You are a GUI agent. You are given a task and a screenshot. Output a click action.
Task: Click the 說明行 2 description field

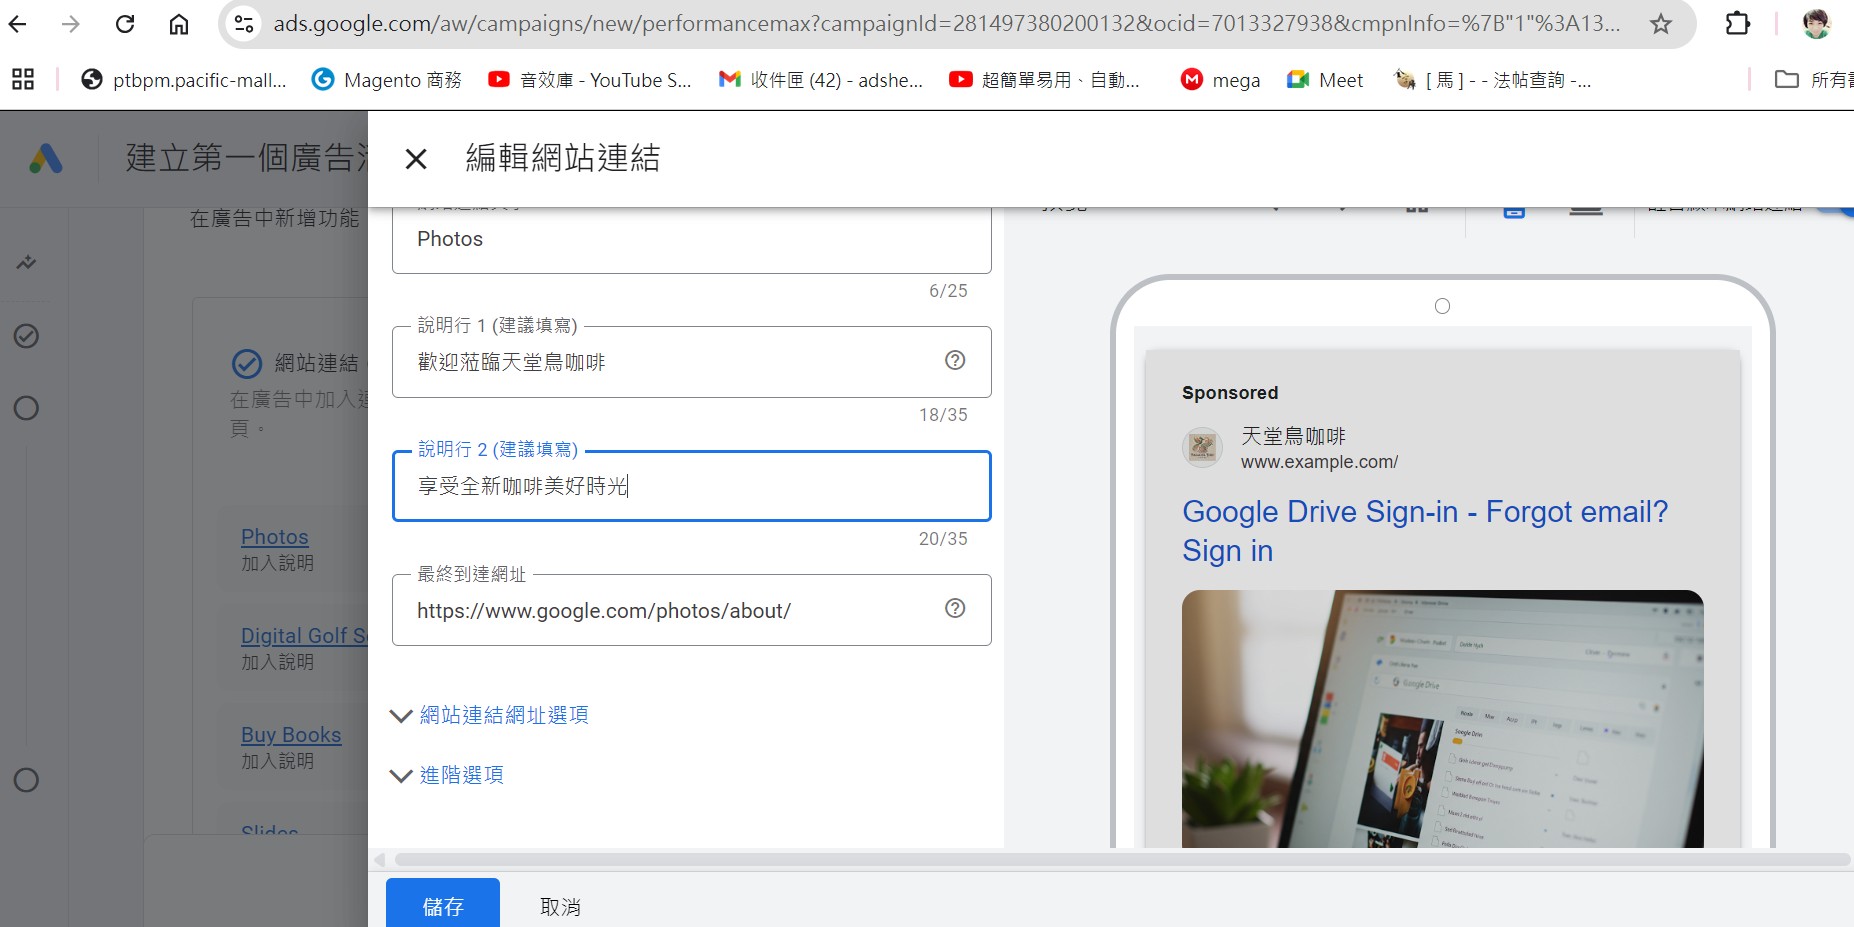coord(691,486)
